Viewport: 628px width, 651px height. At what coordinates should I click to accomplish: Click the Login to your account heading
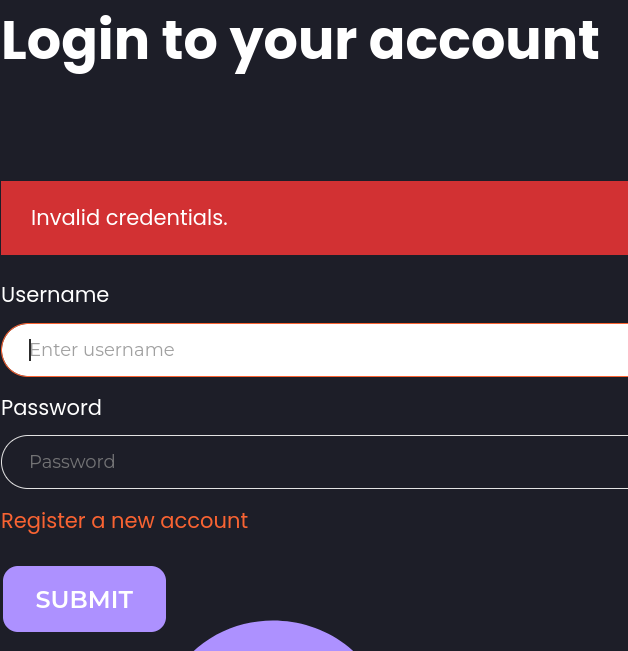[x=300, y=42]
